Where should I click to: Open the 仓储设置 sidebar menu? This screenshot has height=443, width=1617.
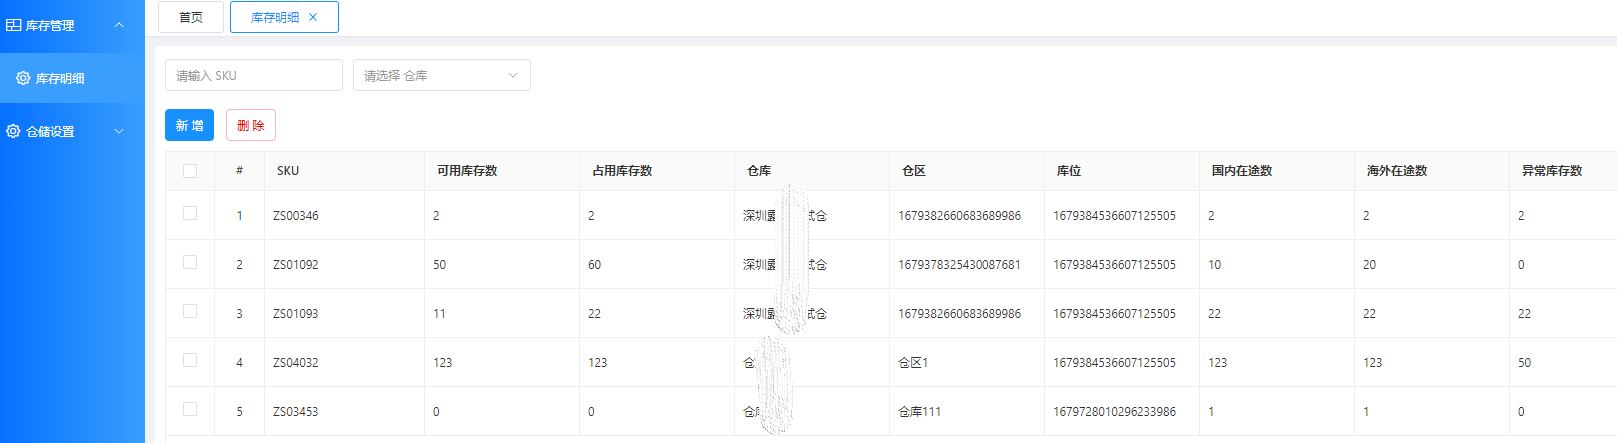(72, 131)
